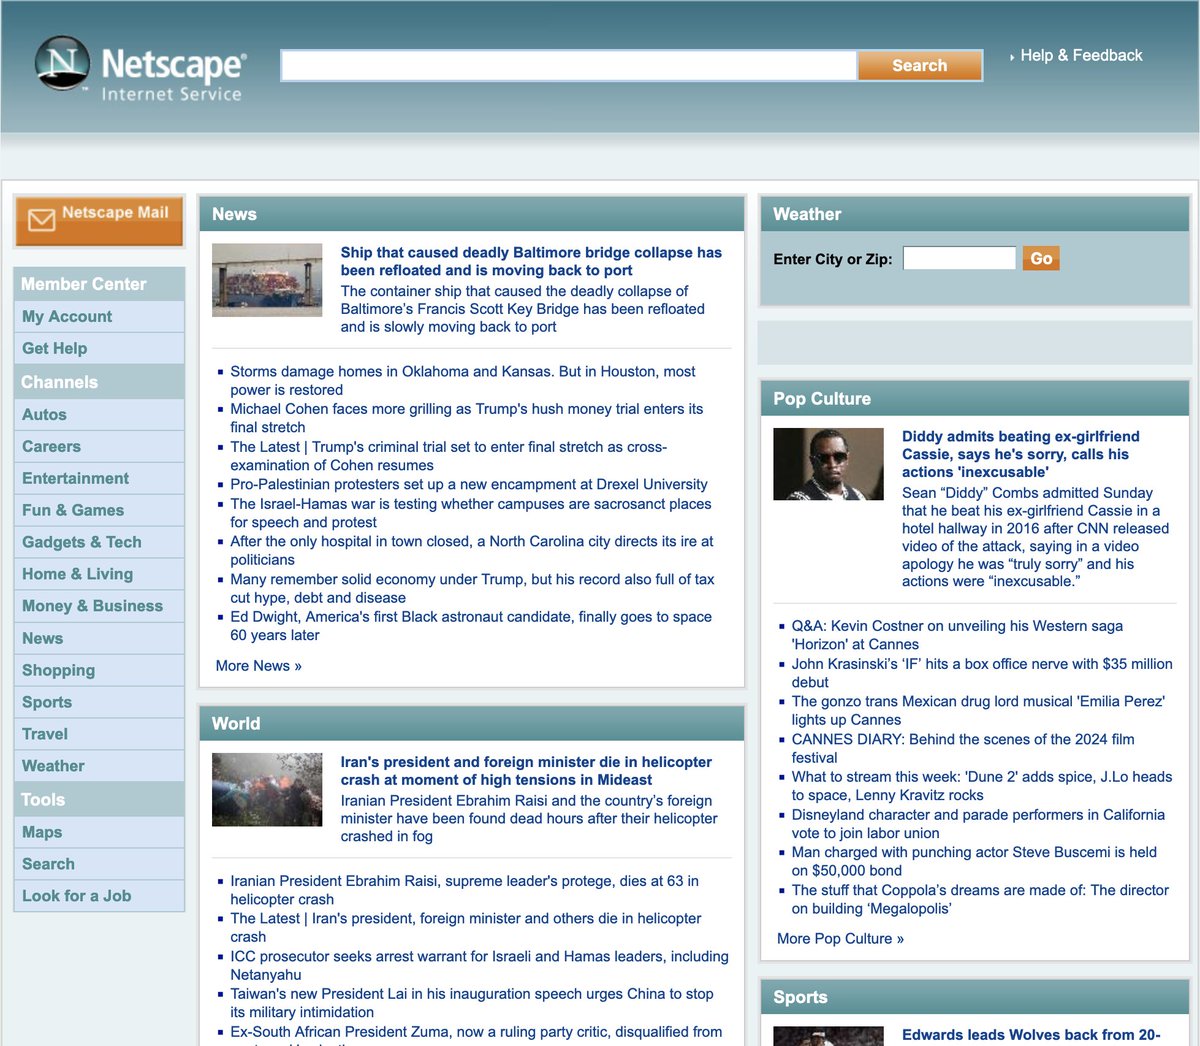Screen dimensions: 1200x1046
Task: Click the orange Search button
Action: 919,65
